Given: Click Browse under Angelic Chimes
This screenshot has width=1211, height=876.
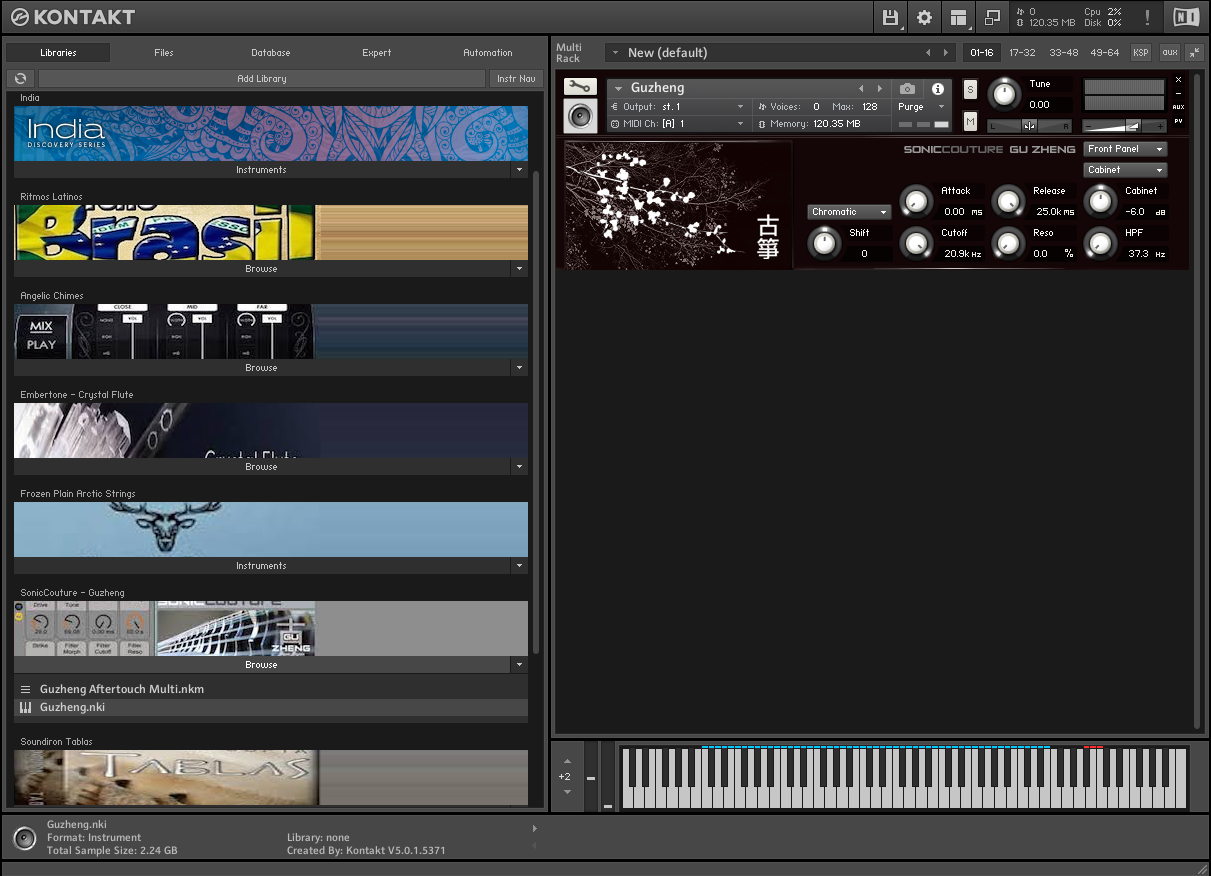Looking at the screenshot, I should 261,368.
